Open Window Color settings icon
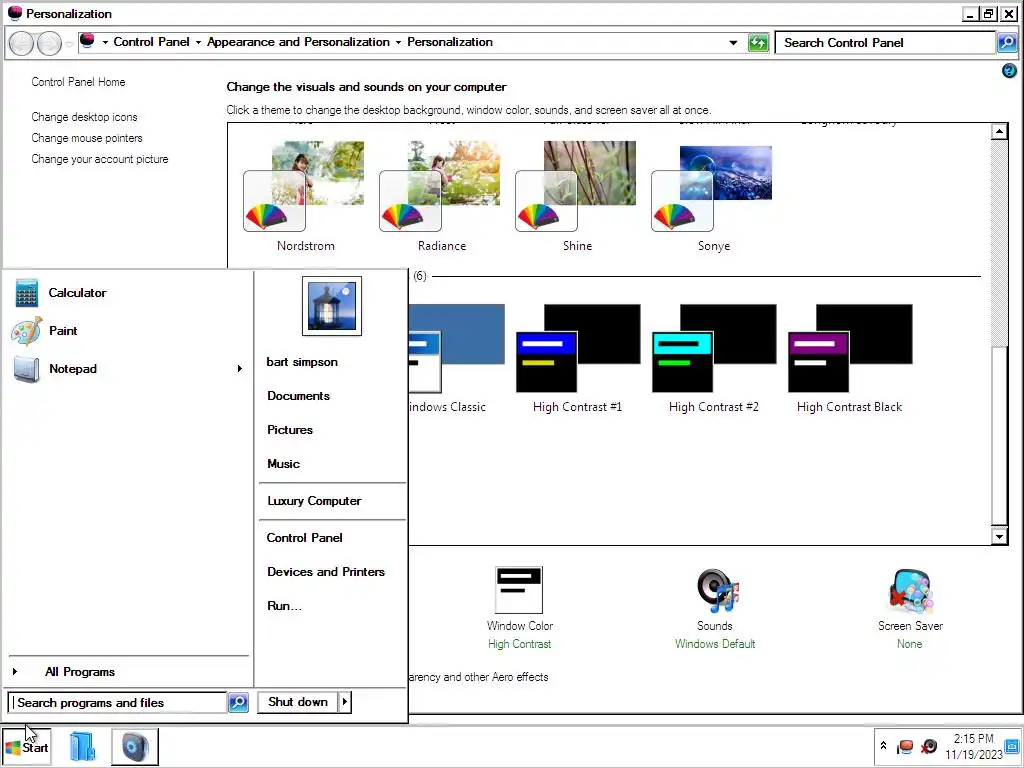Image resolution: width=1024 pixels, height=768 pixels. point(519,590)
